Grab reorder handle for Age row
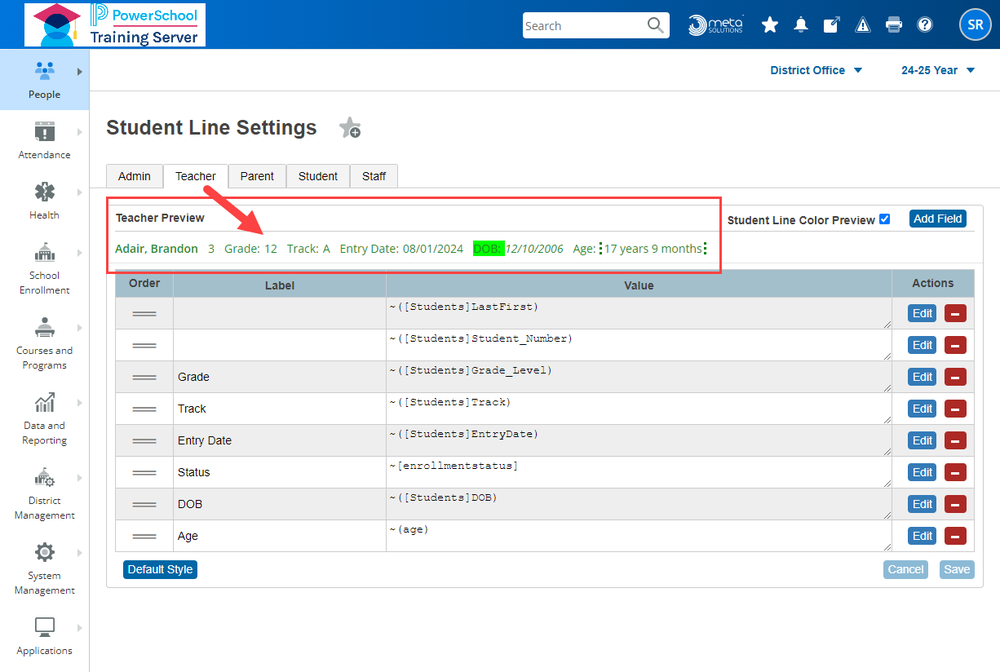Image resolution: width=1000 pixels, height=672 pixels. click(144, 536)
